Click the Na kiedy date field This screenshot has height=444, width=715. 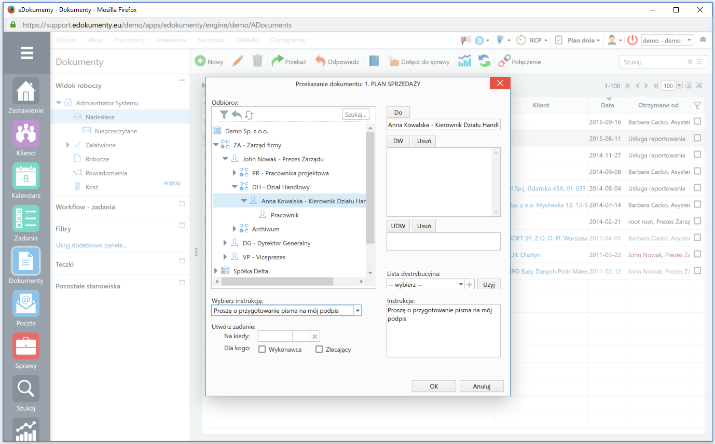coord(274,337)
